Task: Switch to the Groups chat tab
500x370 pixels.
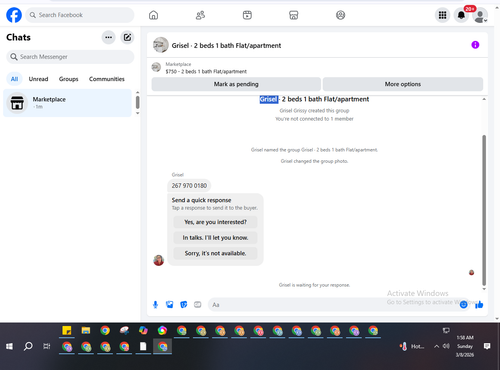Action: tap(68, 79)
